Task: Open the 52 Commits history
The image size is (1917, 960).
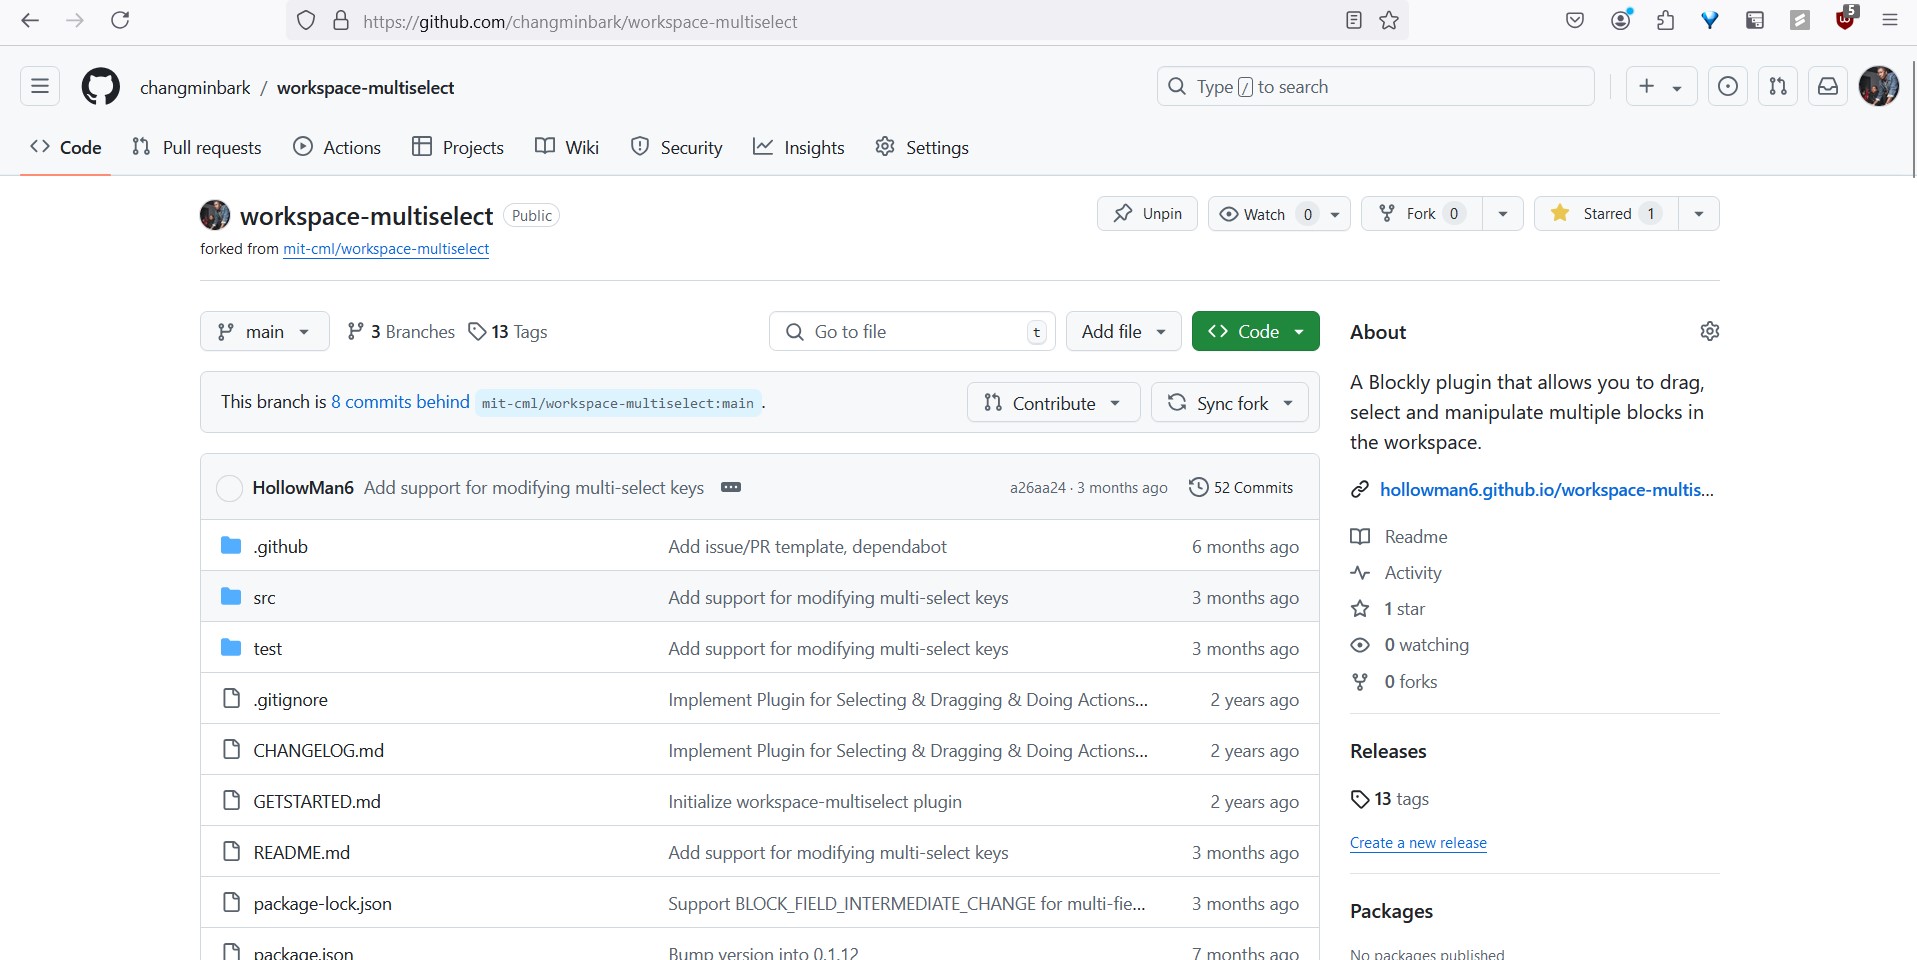Action: tap(1241, 487)
